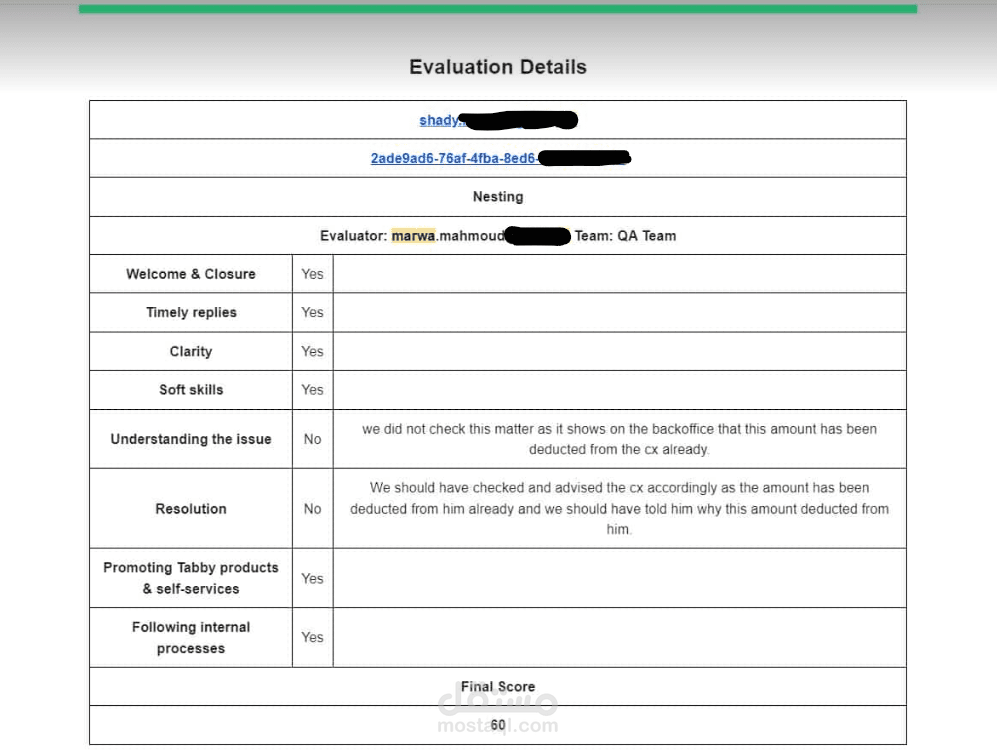Click the comment about backoffice amount deducted
997x751 pixels.
pos(619,439)
